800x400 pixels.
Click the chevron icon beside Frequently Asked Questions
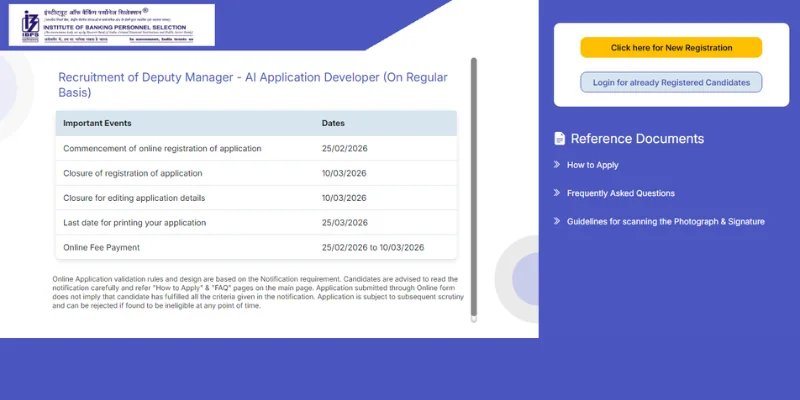557,193
